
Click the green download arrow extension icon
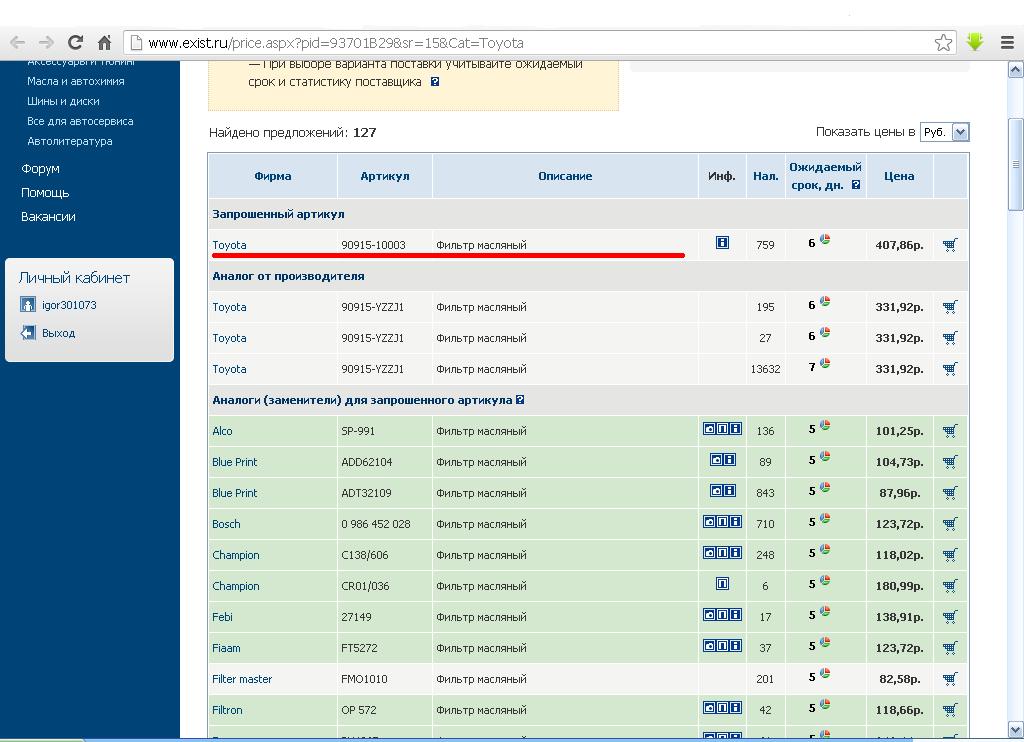[975, 42]
